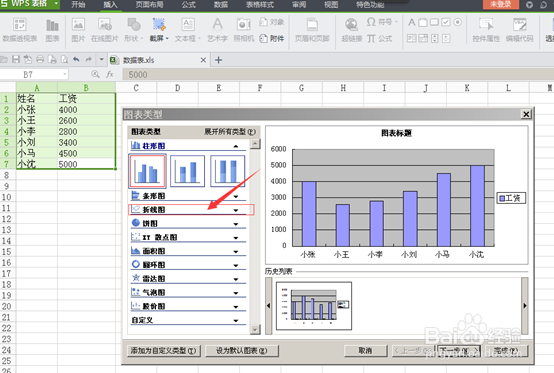
Task: Open Online Pictures (在线图片)
Action: click(105, 30)
